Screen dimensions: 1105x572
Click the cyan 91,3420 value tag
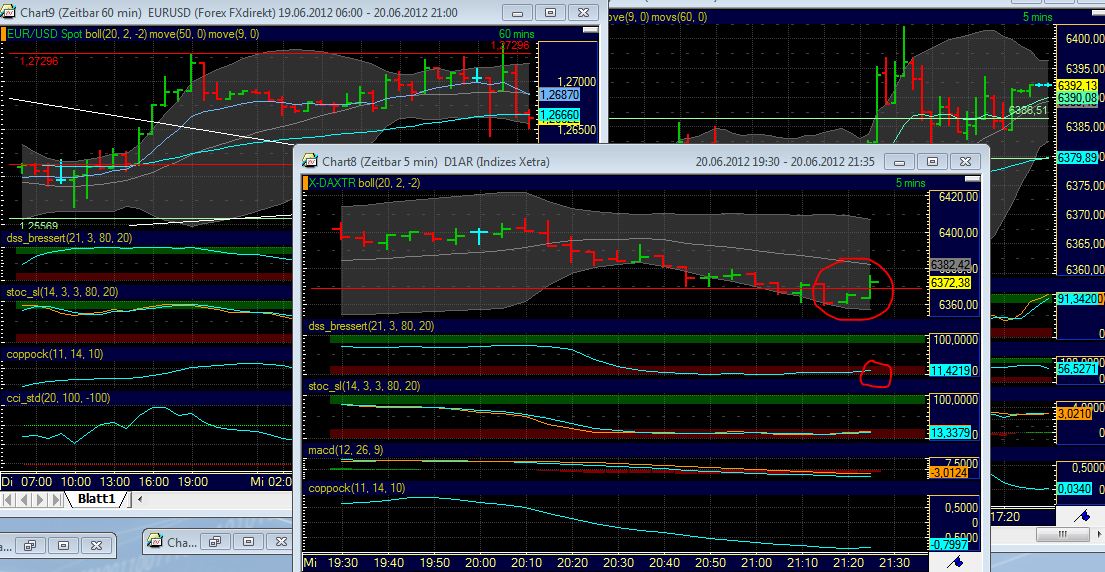coord(1078,299)
